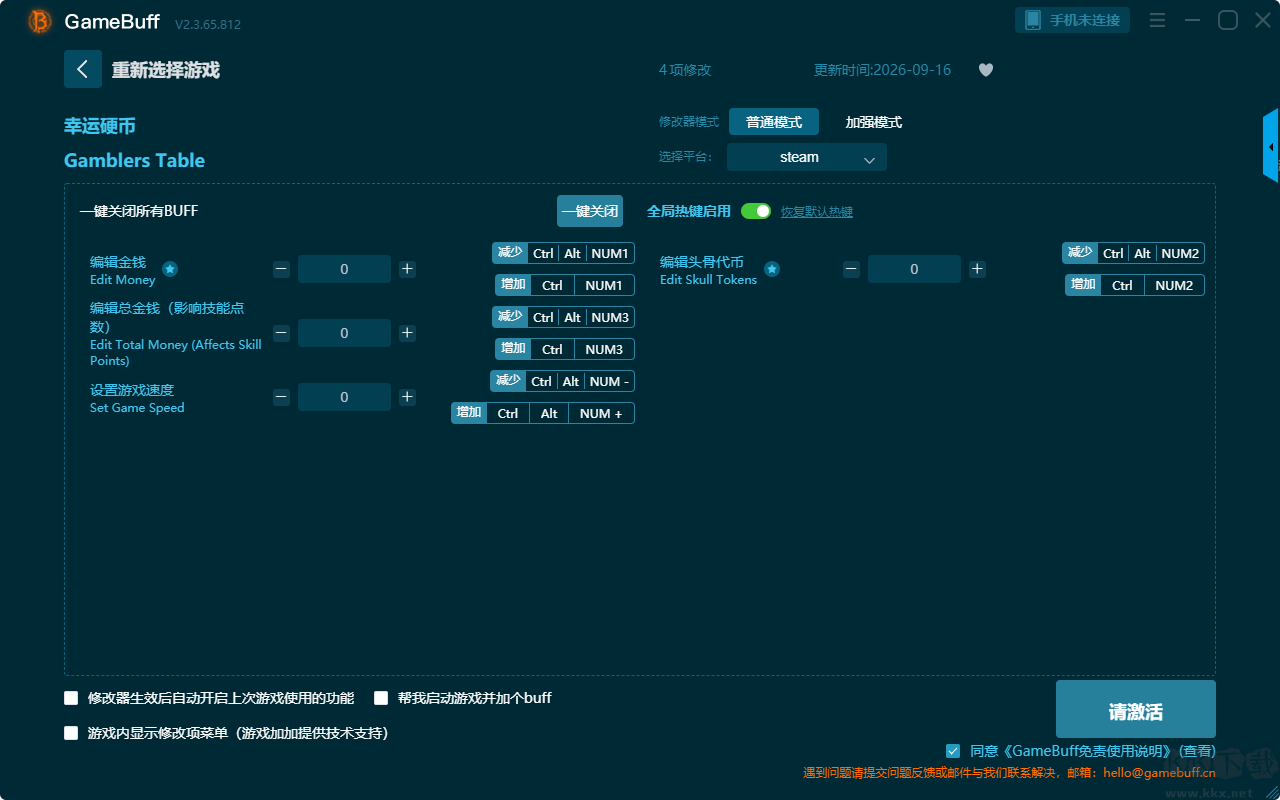
Task: Click the Edit Skull Tokens value field
Action: [914, 269]
